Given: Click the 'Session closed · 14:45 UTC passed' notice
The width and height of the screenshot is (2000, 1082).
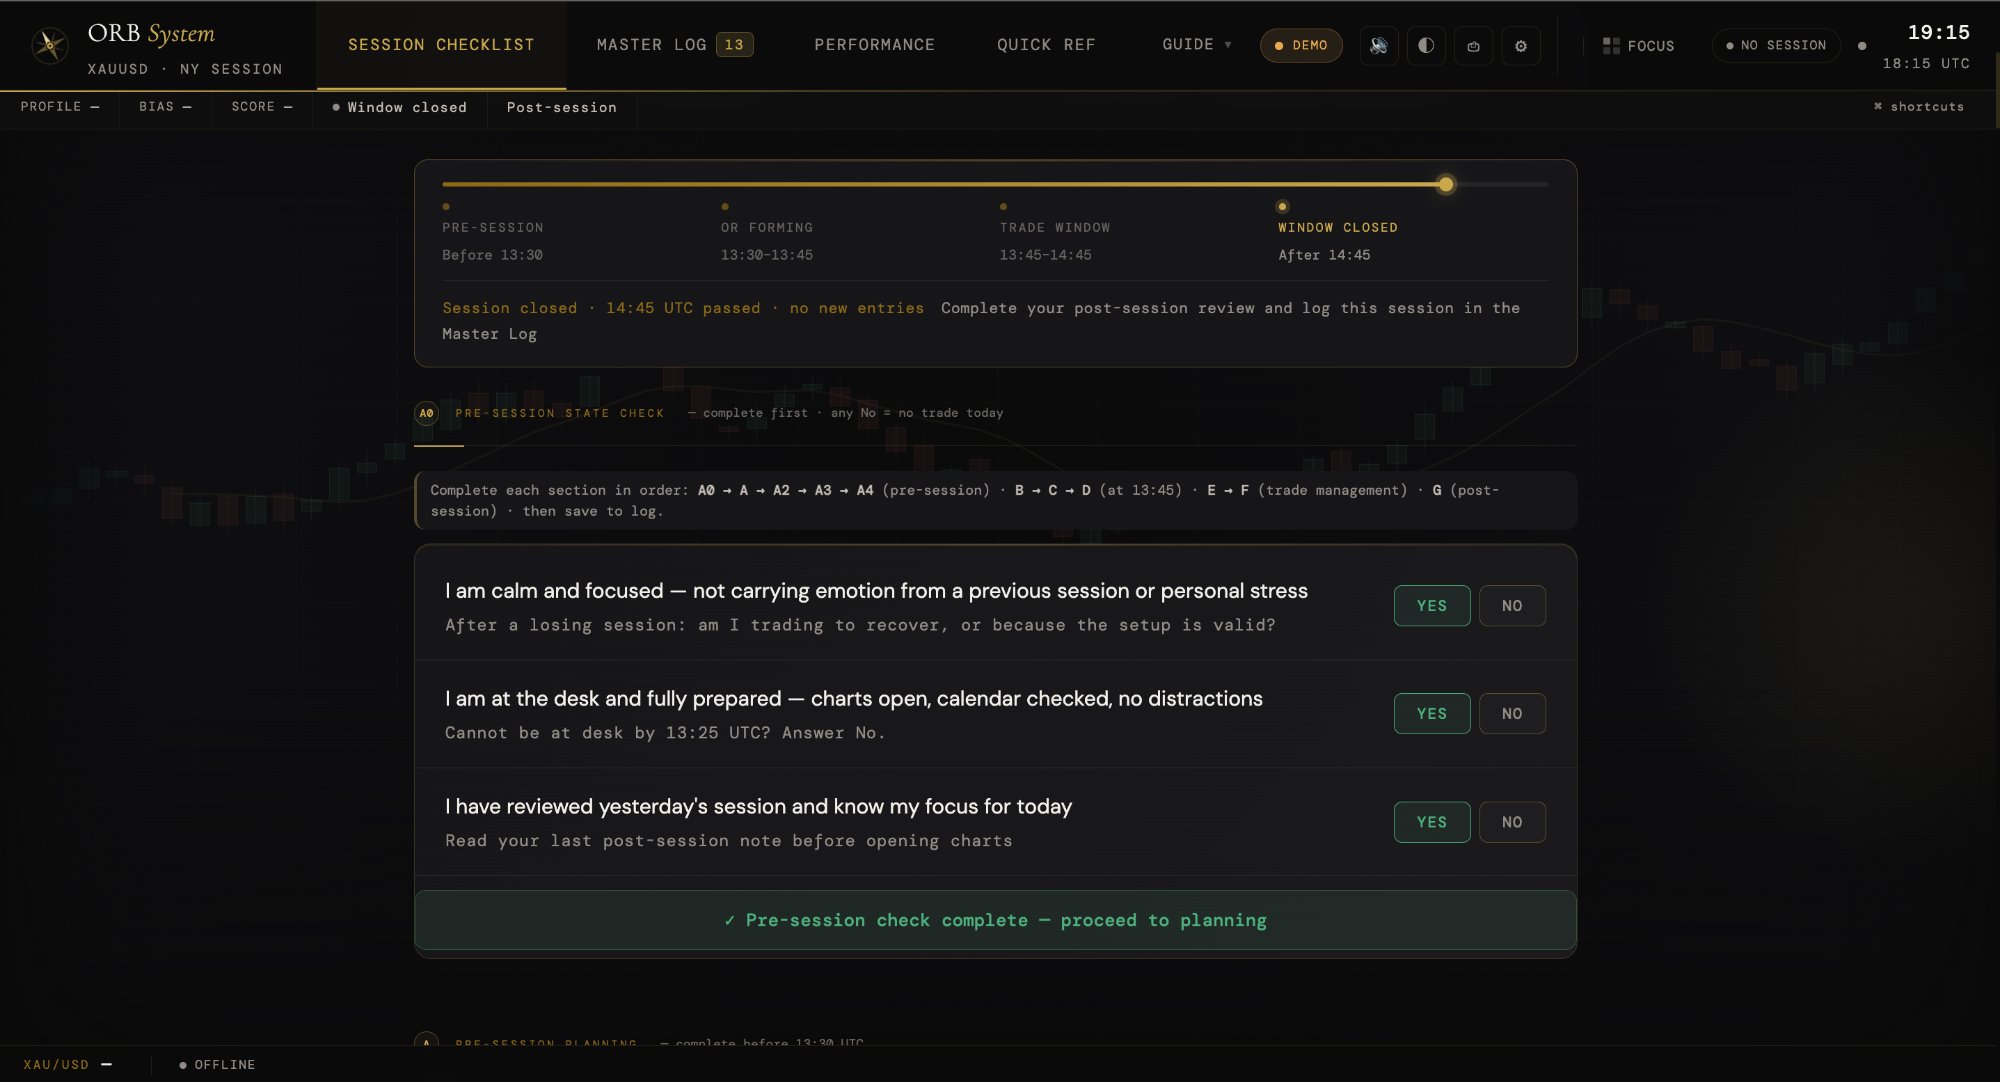Looking at the screenshot, I should click(683, 308).
